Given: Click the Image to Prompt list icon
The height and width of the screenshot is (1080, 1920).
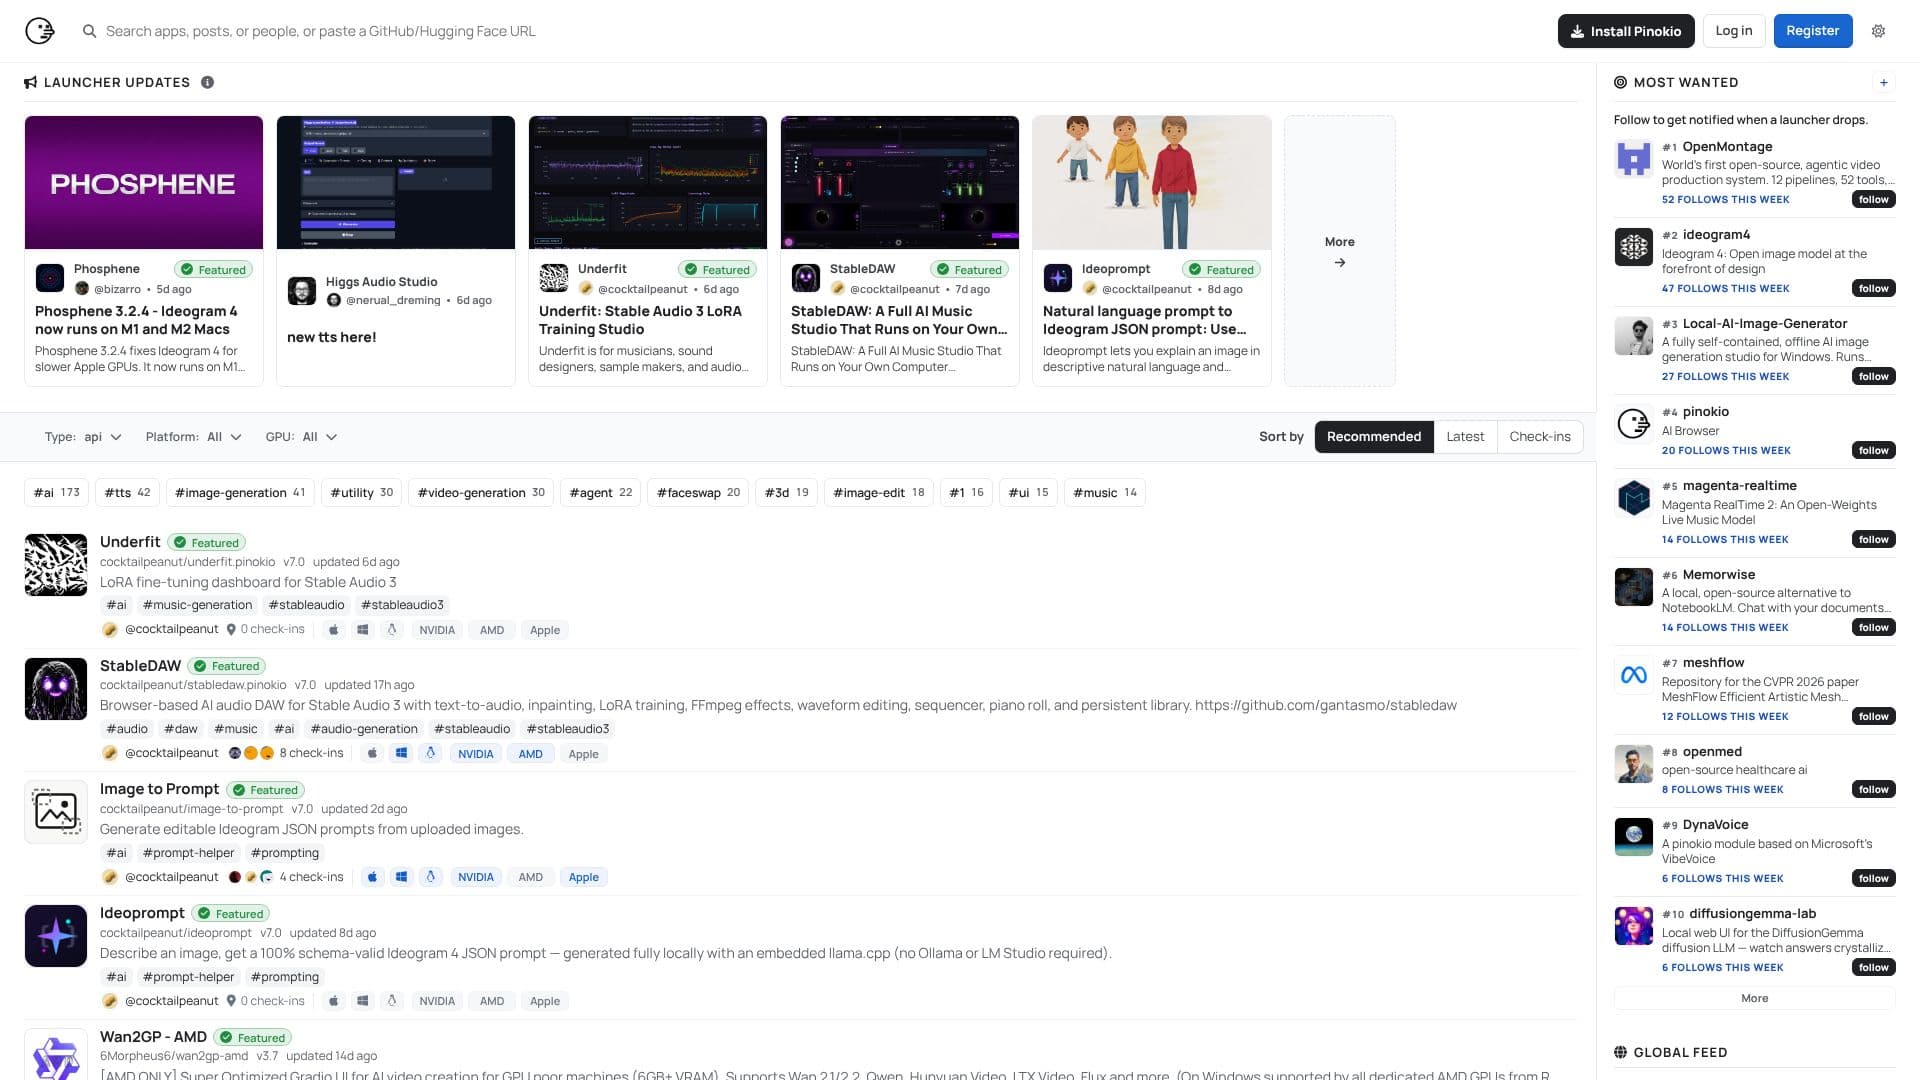Looking at the screenshot, I should [56, 812].
